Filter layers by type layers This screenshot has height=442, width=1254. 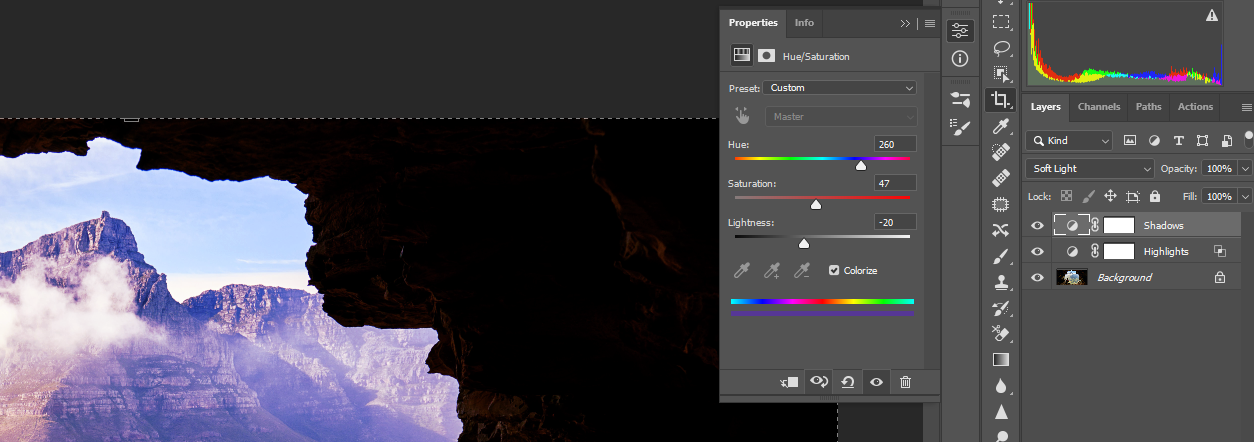point(1178,141)
